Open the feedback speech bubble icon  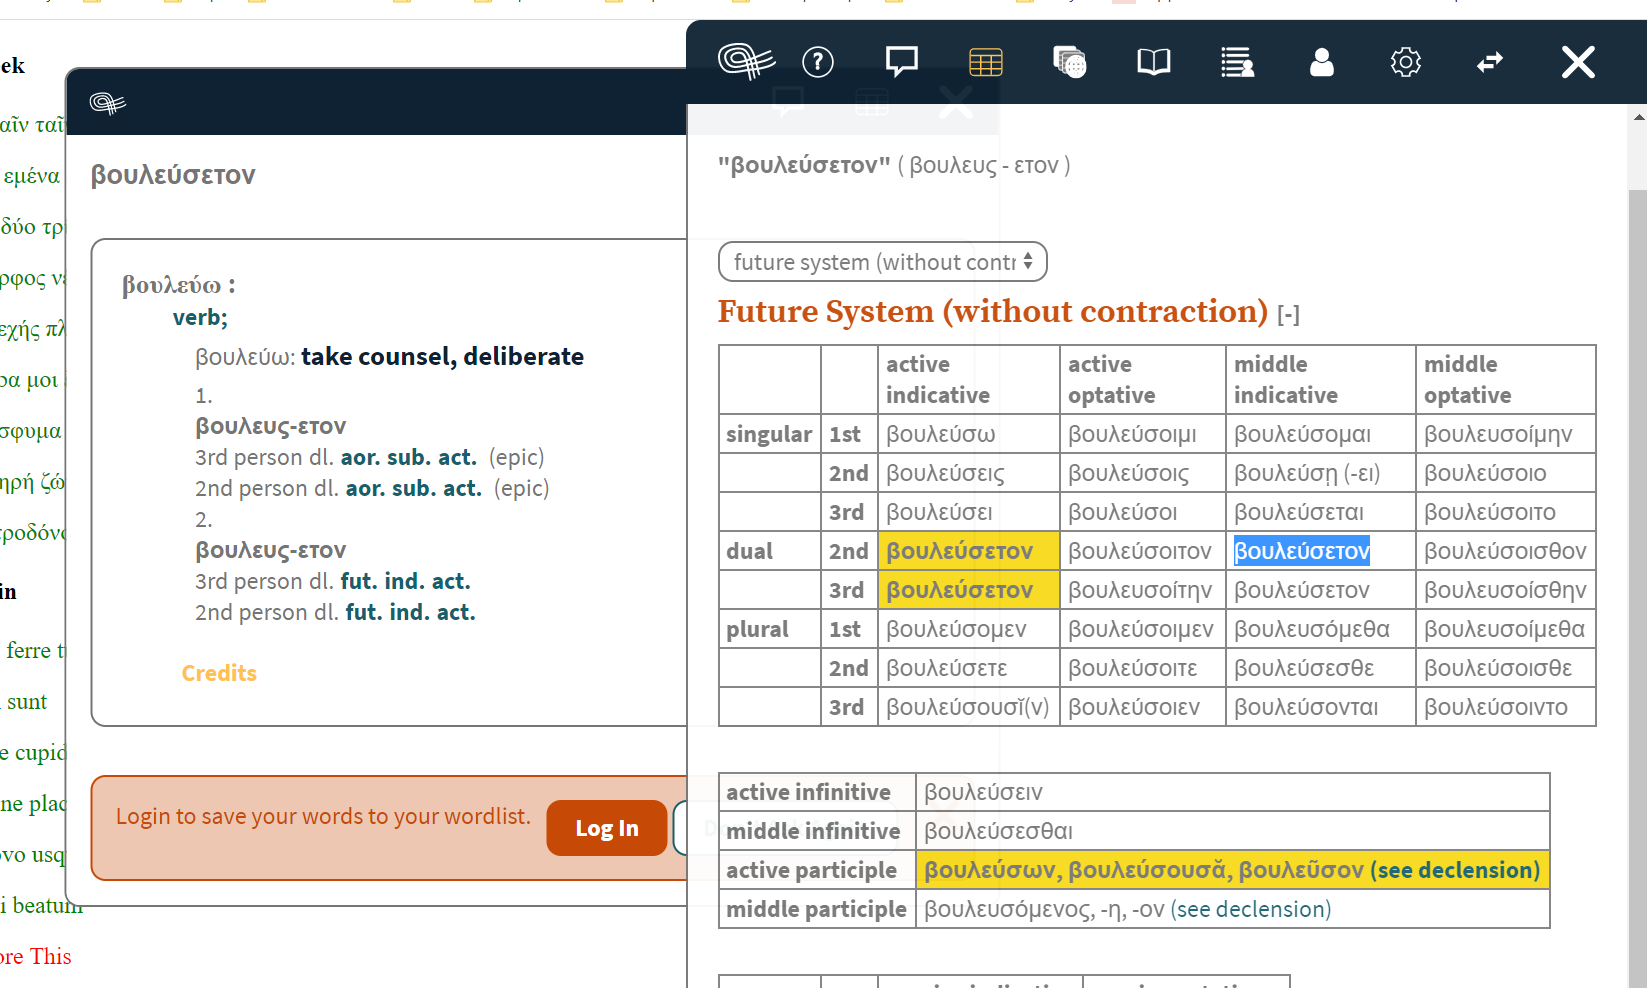[x=901, y=62]
